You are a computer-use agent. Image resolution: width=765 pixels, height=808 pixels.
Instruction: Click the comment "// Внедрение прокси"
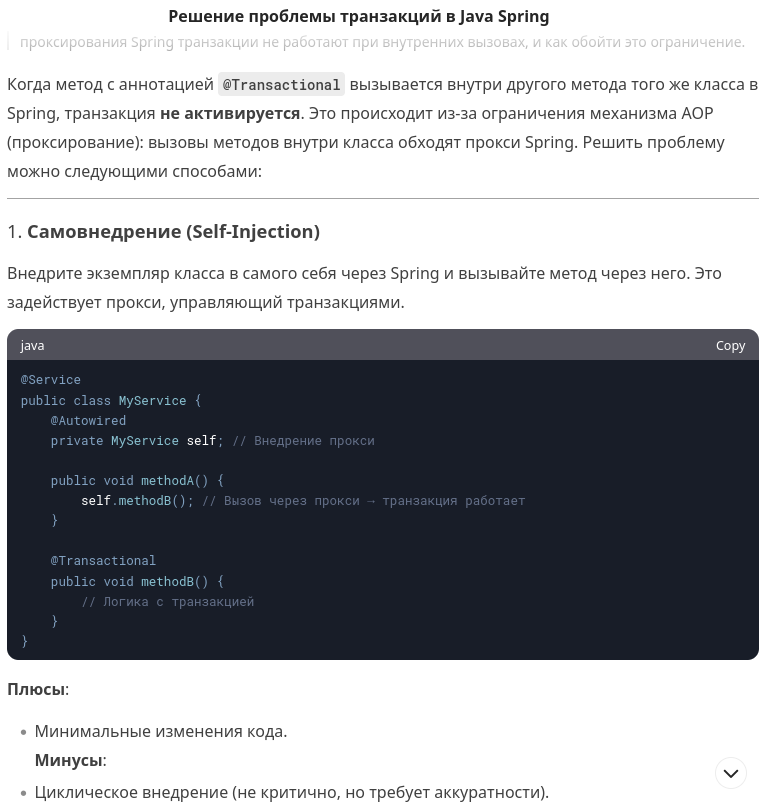pos(302,440)
